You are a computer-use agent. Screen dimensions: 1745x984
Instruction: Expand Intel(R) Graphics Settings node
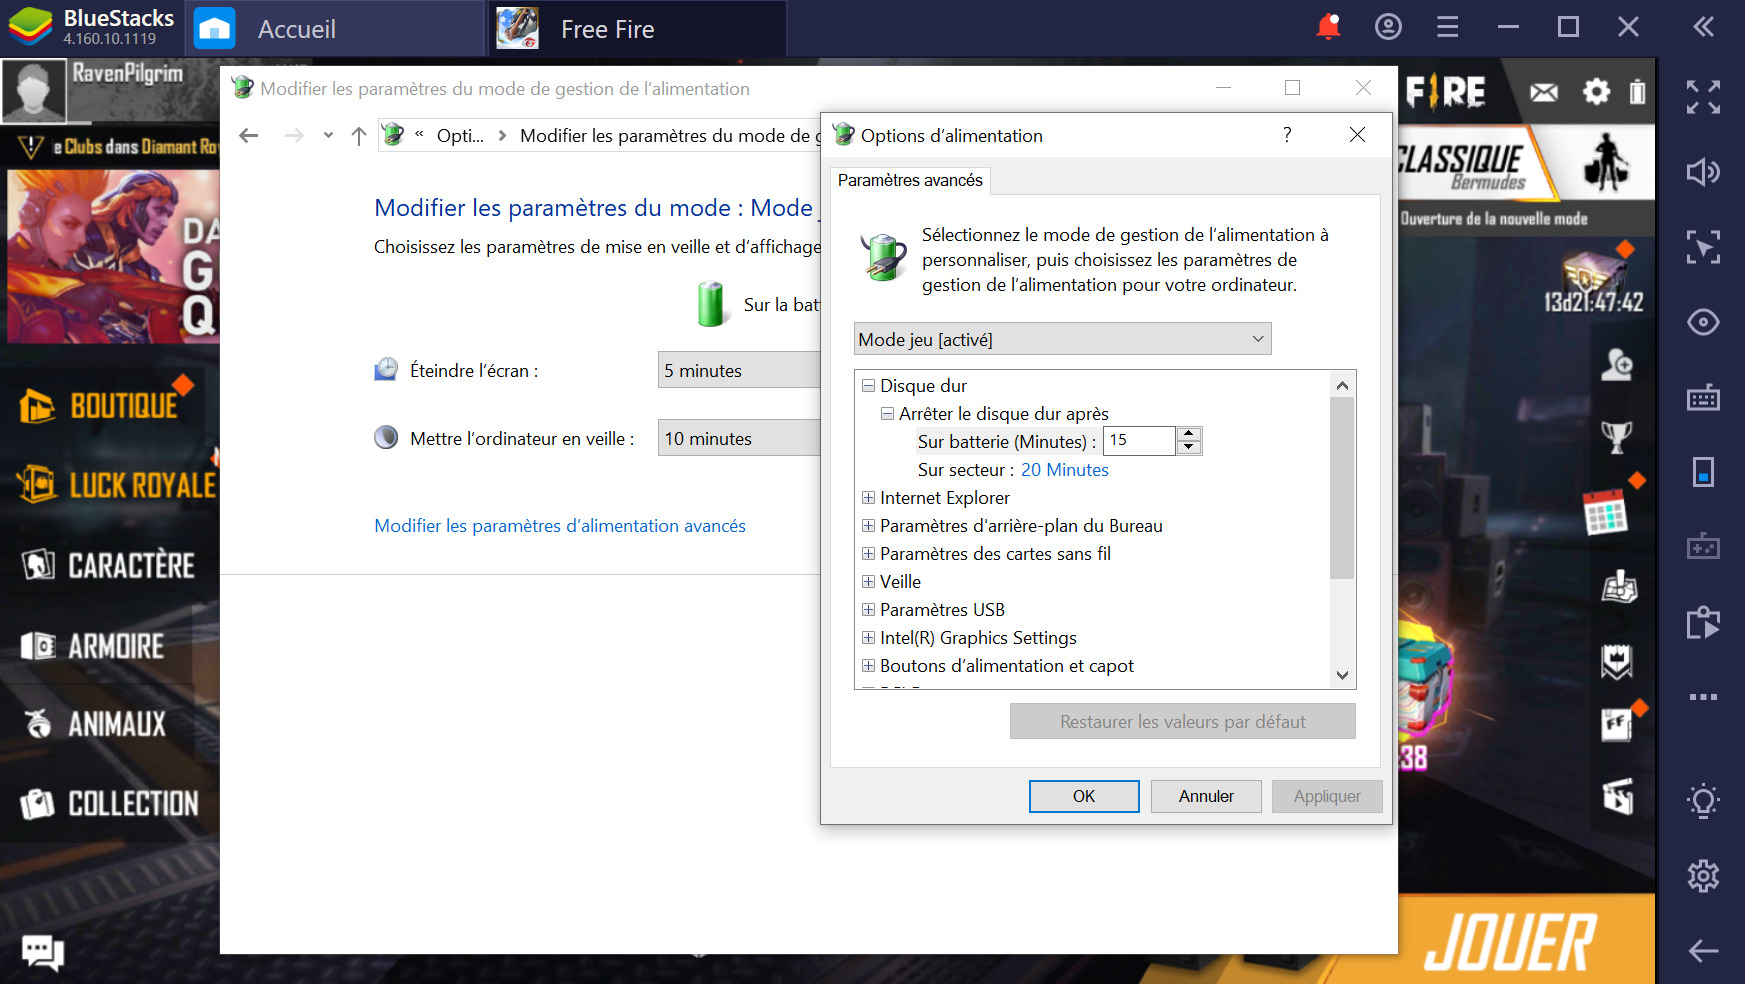(x=868, y=638)
